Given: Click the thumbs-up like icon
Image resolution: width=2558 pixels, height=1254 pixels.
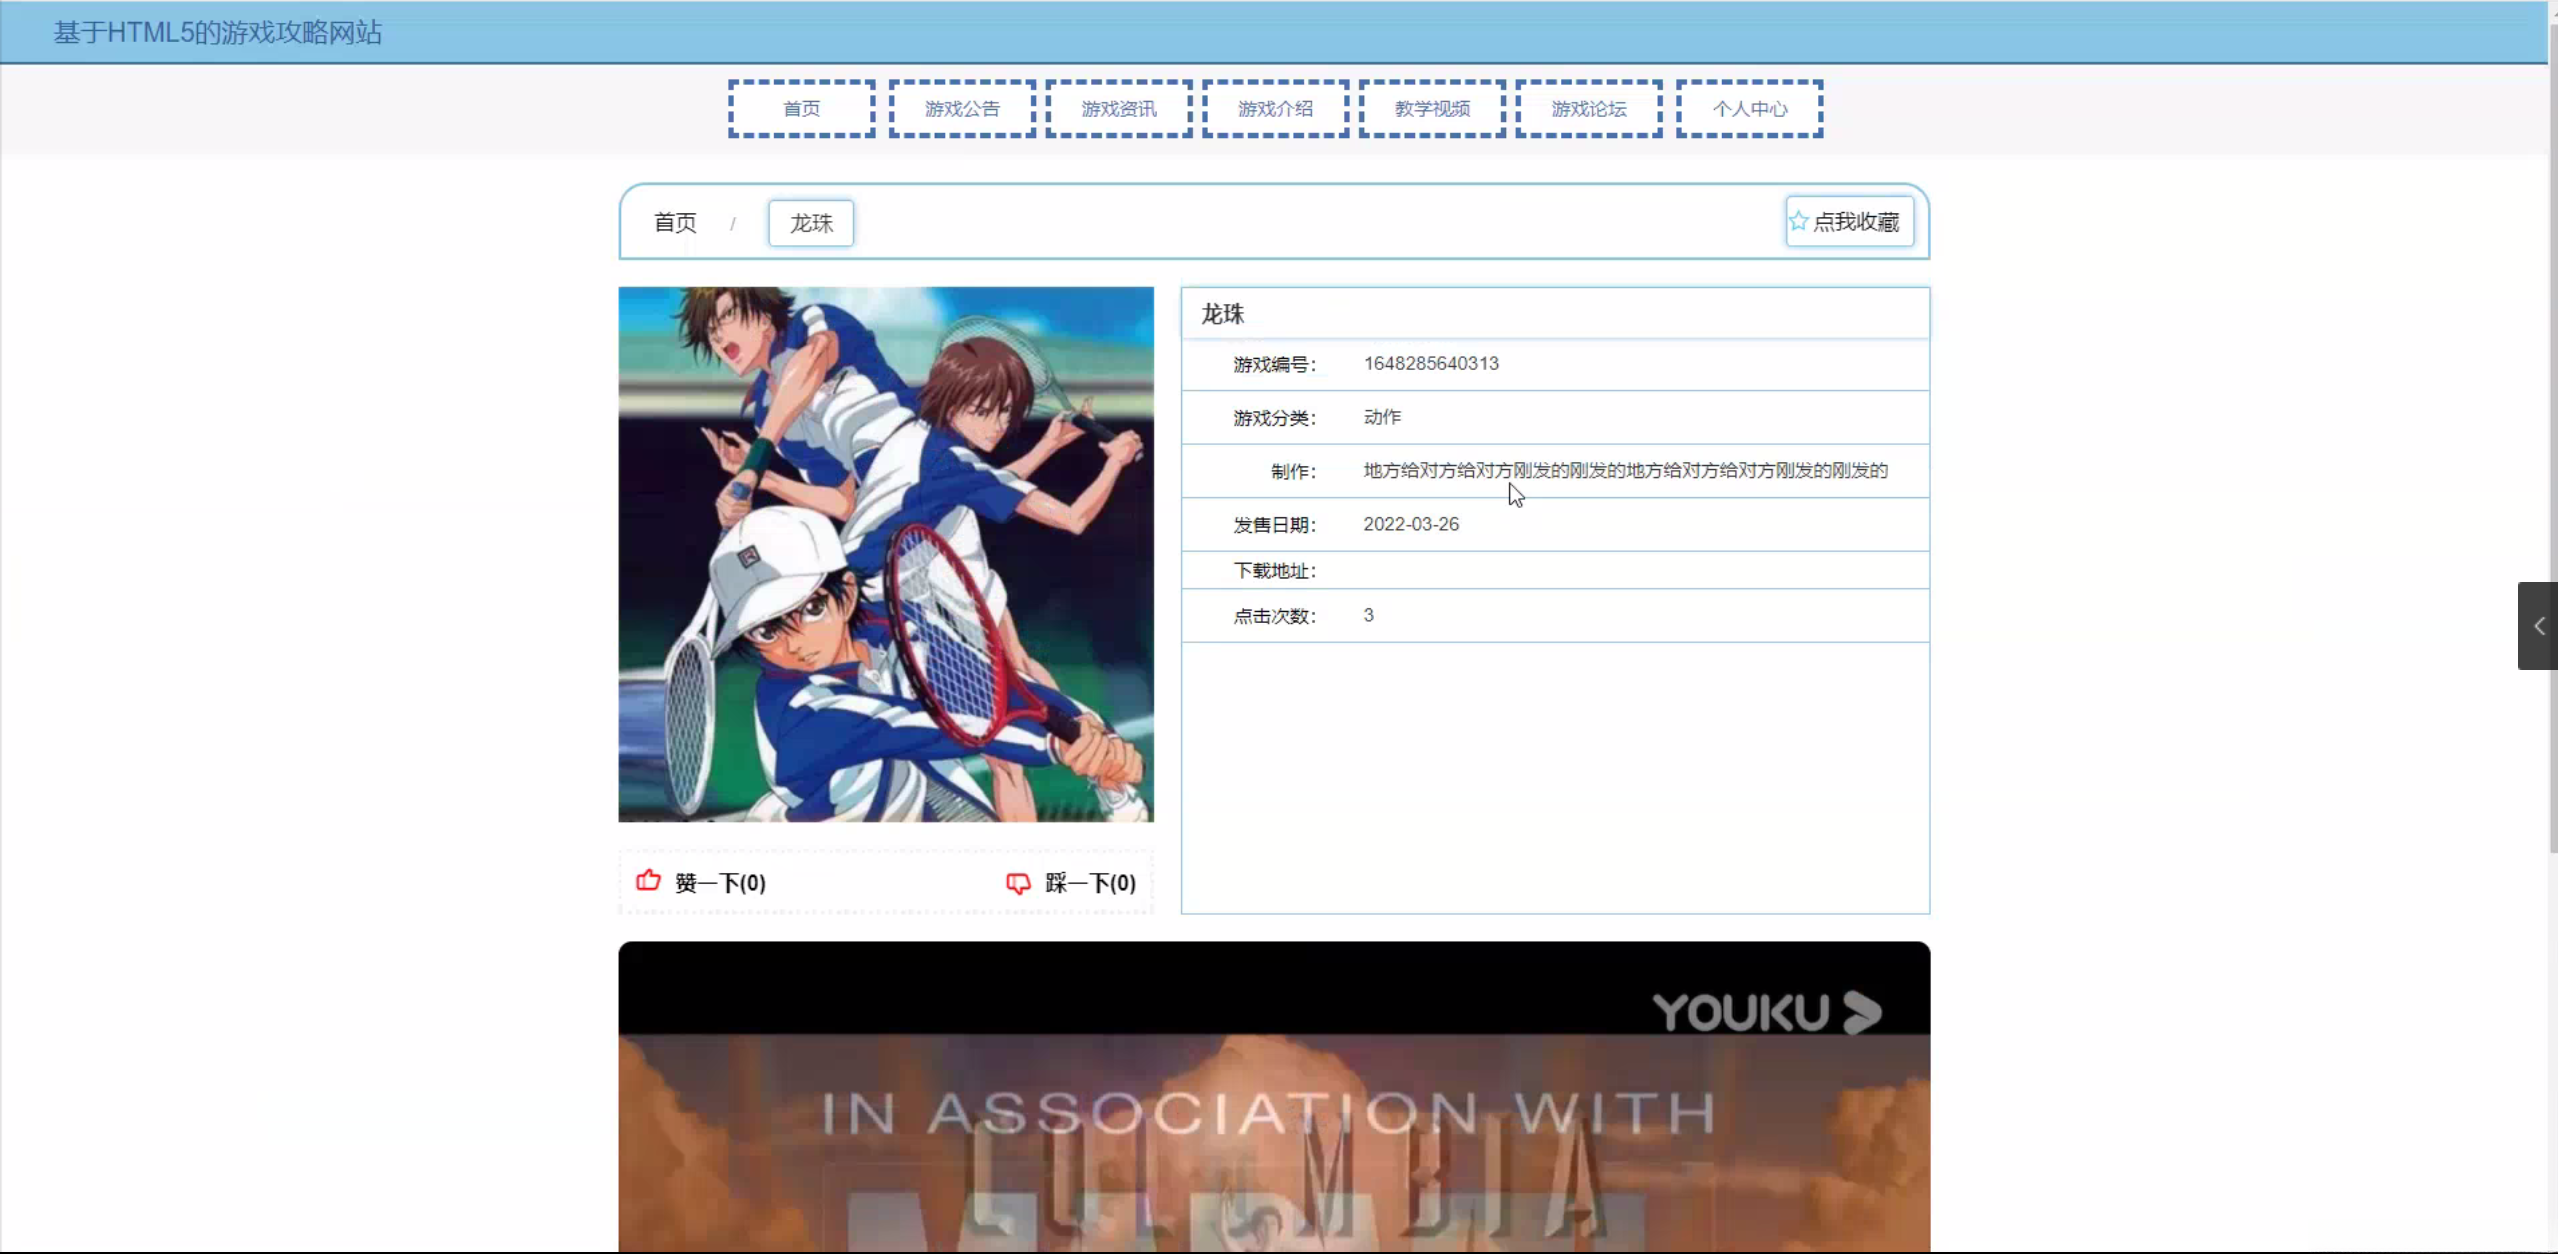Looking at the screenshot, I should [x=648, y=881].
